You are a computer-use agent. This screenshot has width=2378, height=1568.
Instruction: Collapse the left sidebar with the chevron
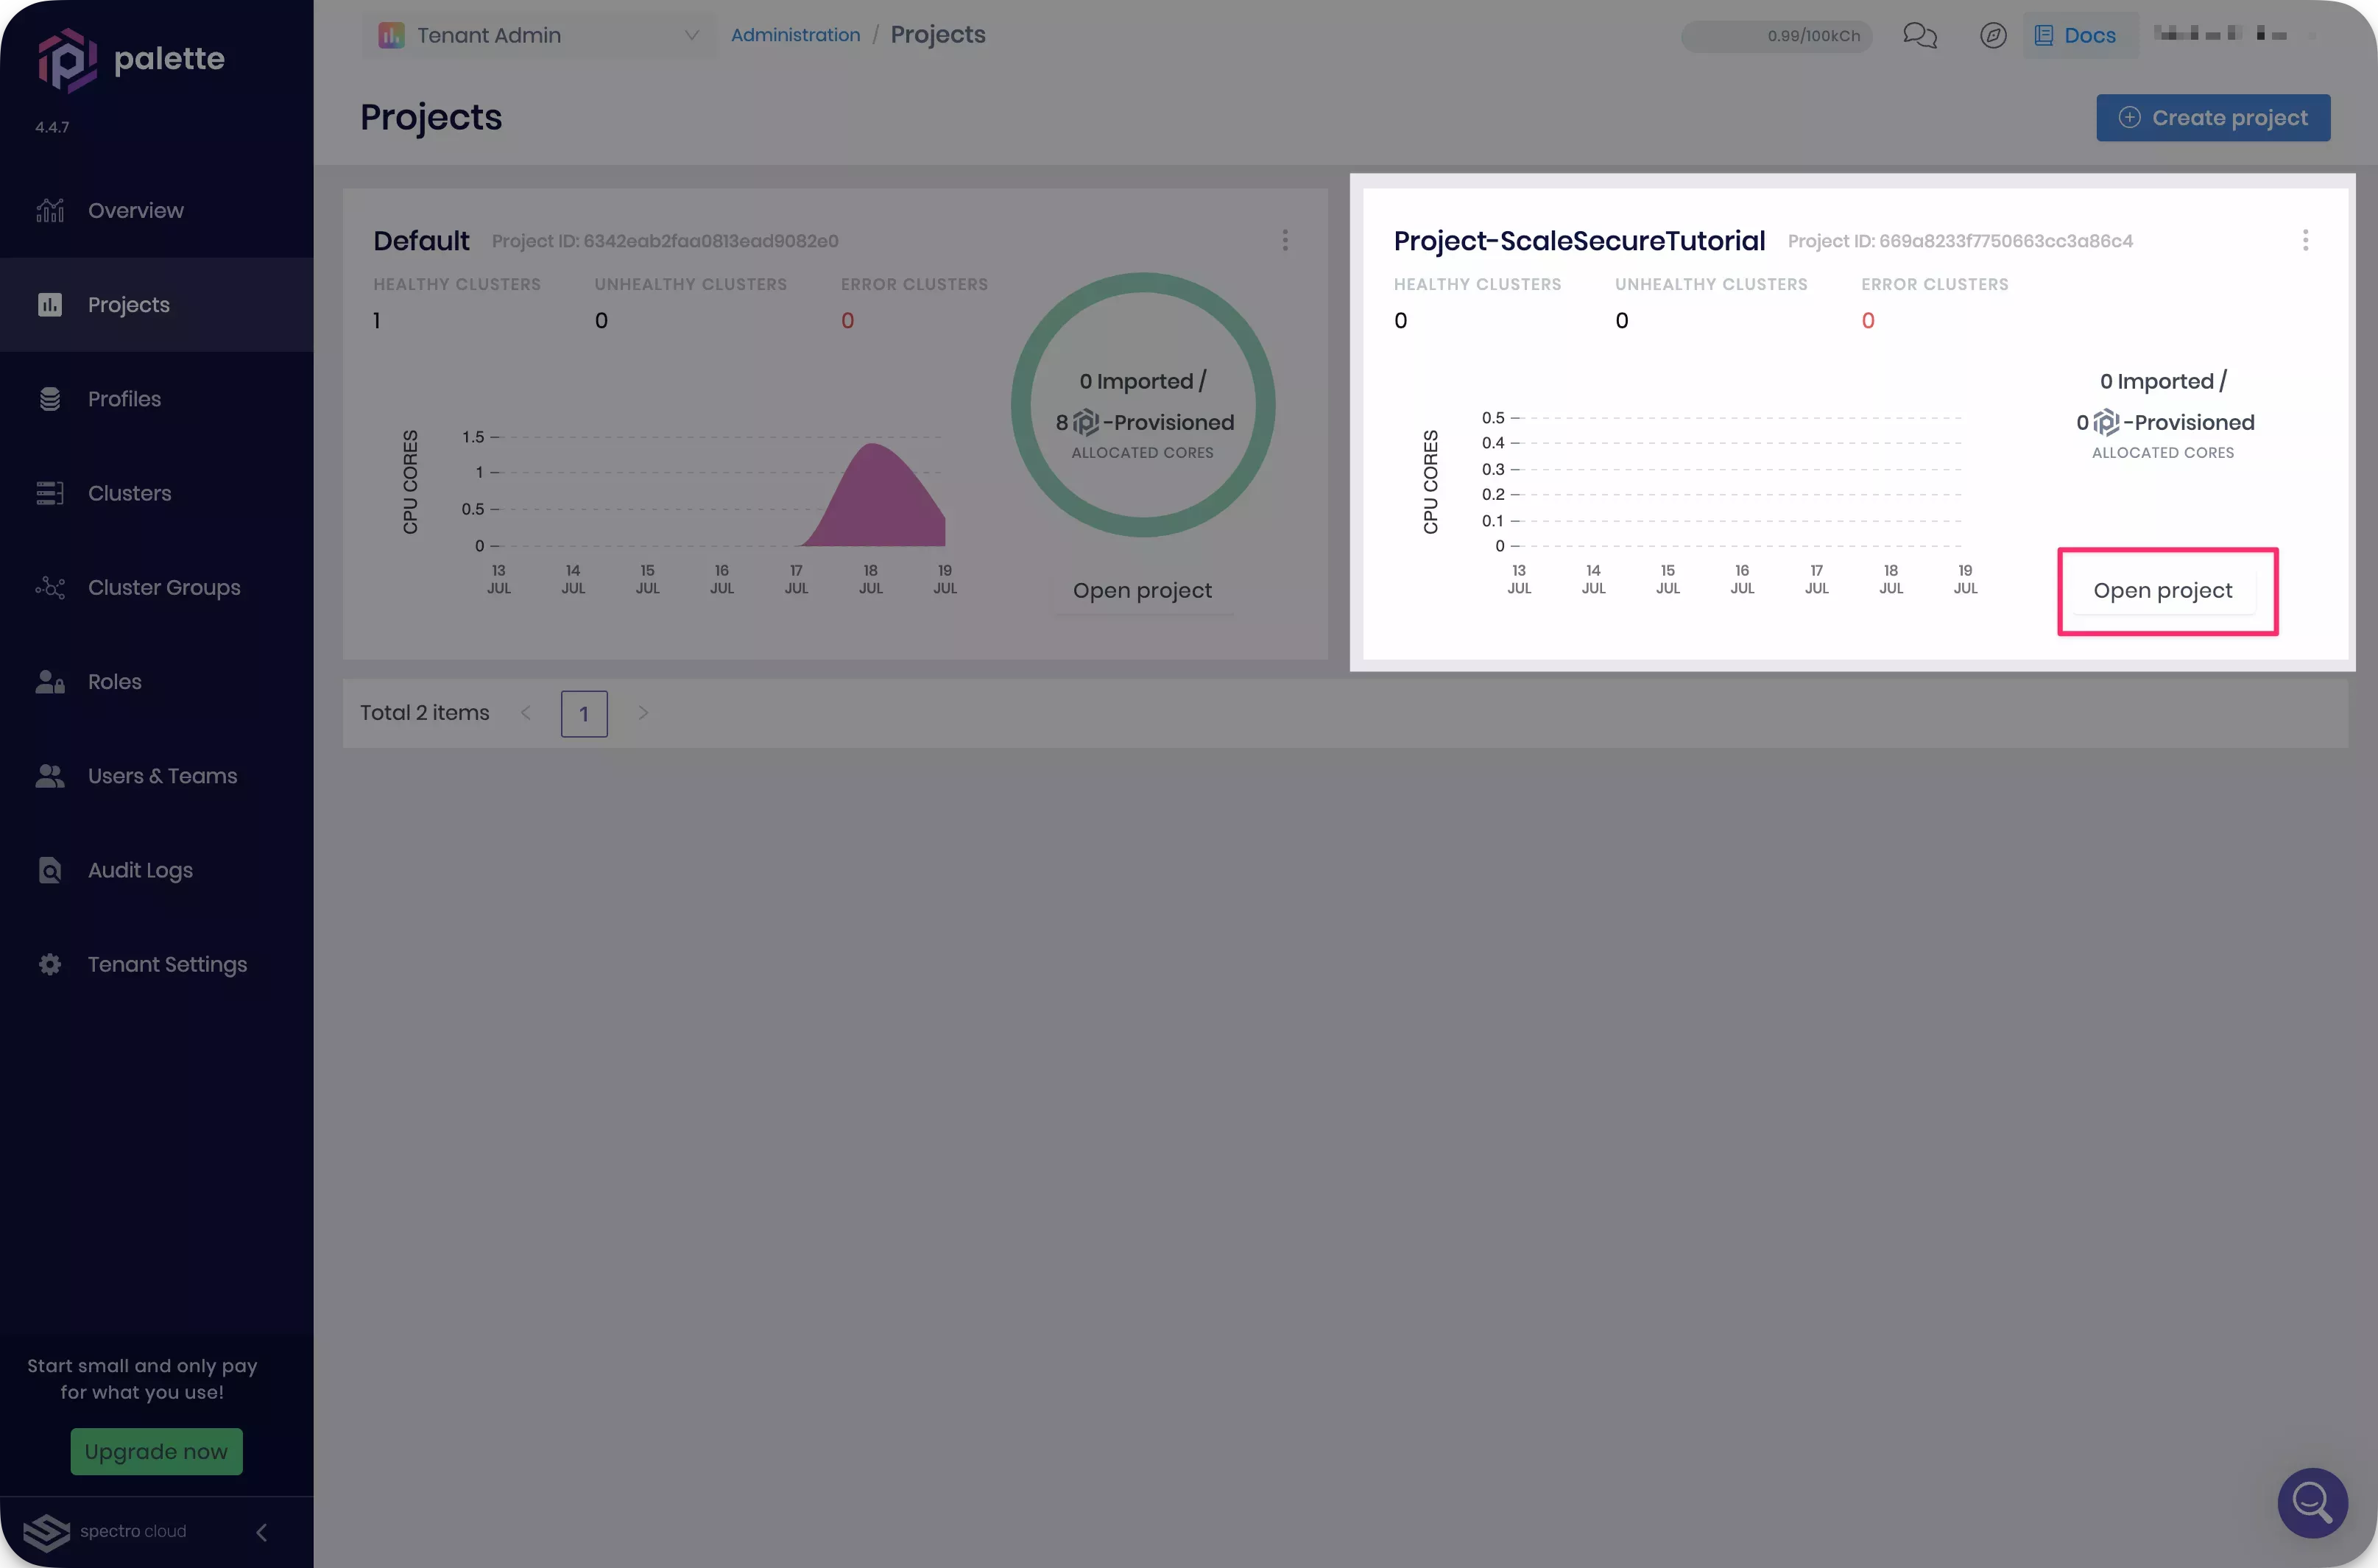pyautogui.click(x=261, y=1532)
